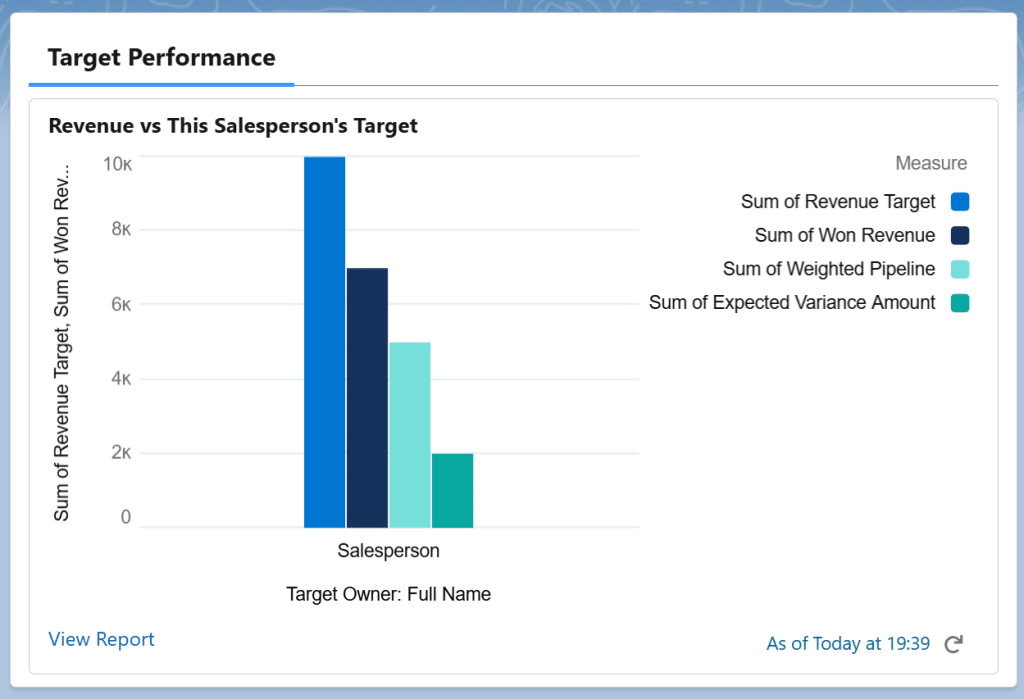This screenshot has width=1024, height=699.
Task: Click the light teal Weighted Pipeline bar
Action: 410,434
